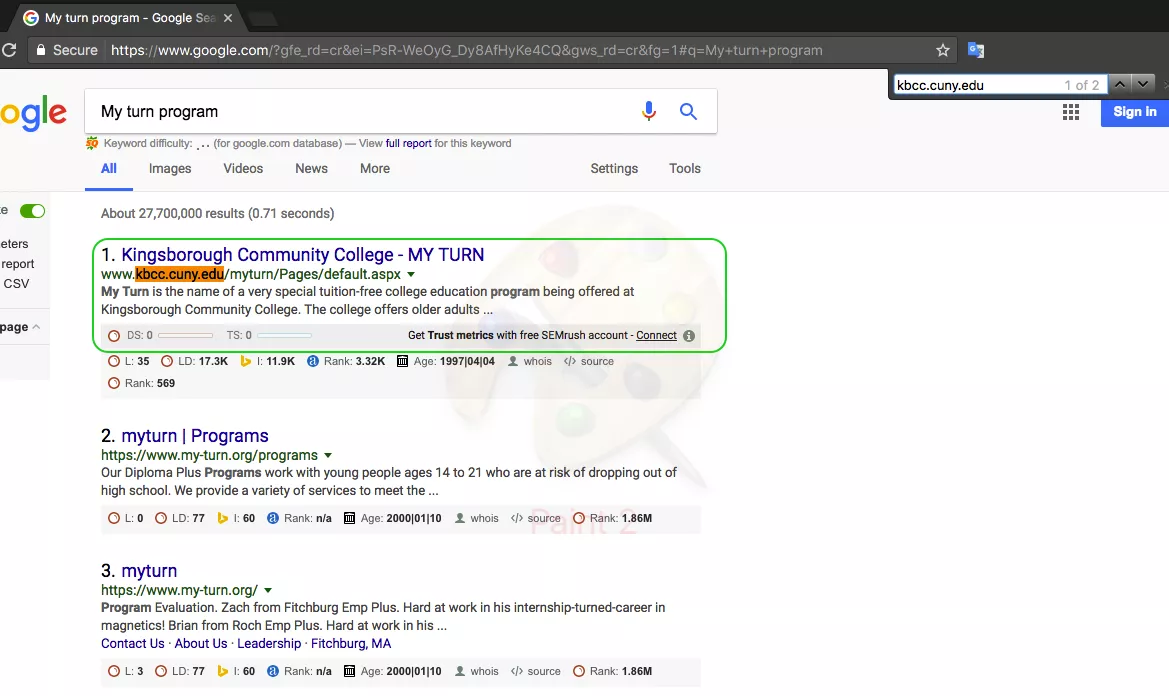The width and height of the screenshot is (1169, 696).
Task: Click the blue search magnifier icon
Action: (688, 111)
